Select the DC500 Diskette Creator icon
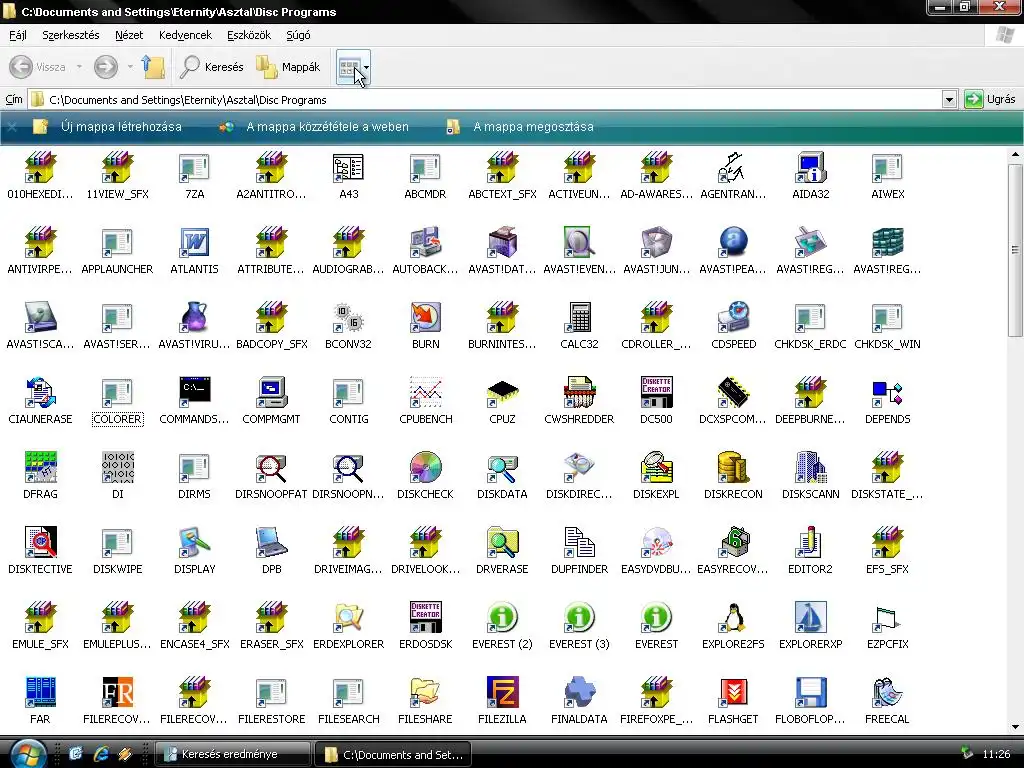The width and height of the screenshot is (1024, 768). 656,393
